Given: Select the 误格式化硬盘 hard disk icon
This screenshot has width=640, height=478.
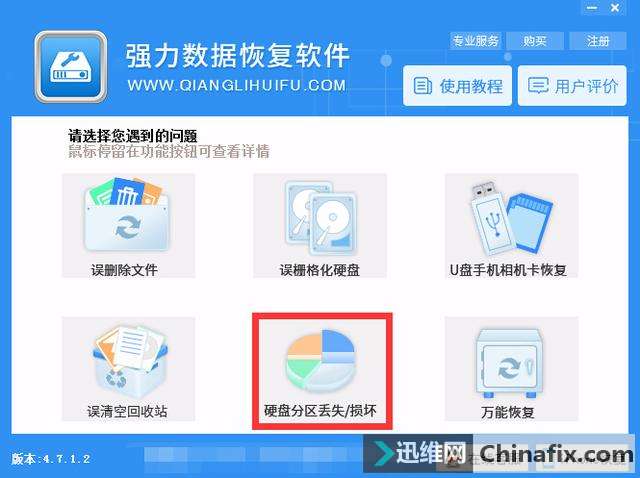Looking at the screenshot, I should 320,218.
